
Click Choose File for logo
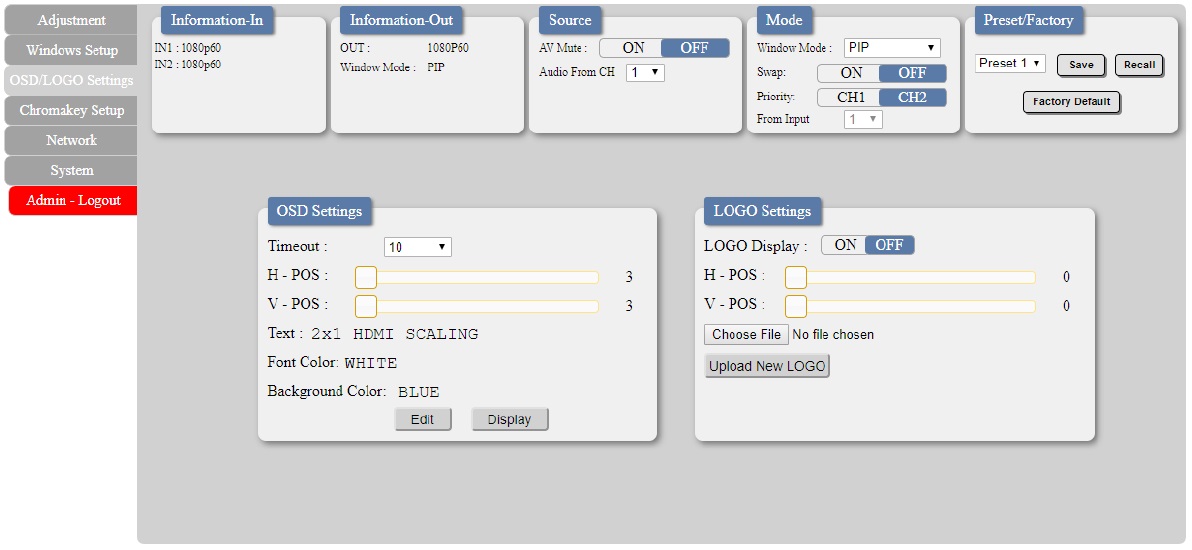(x=747, y=335)
